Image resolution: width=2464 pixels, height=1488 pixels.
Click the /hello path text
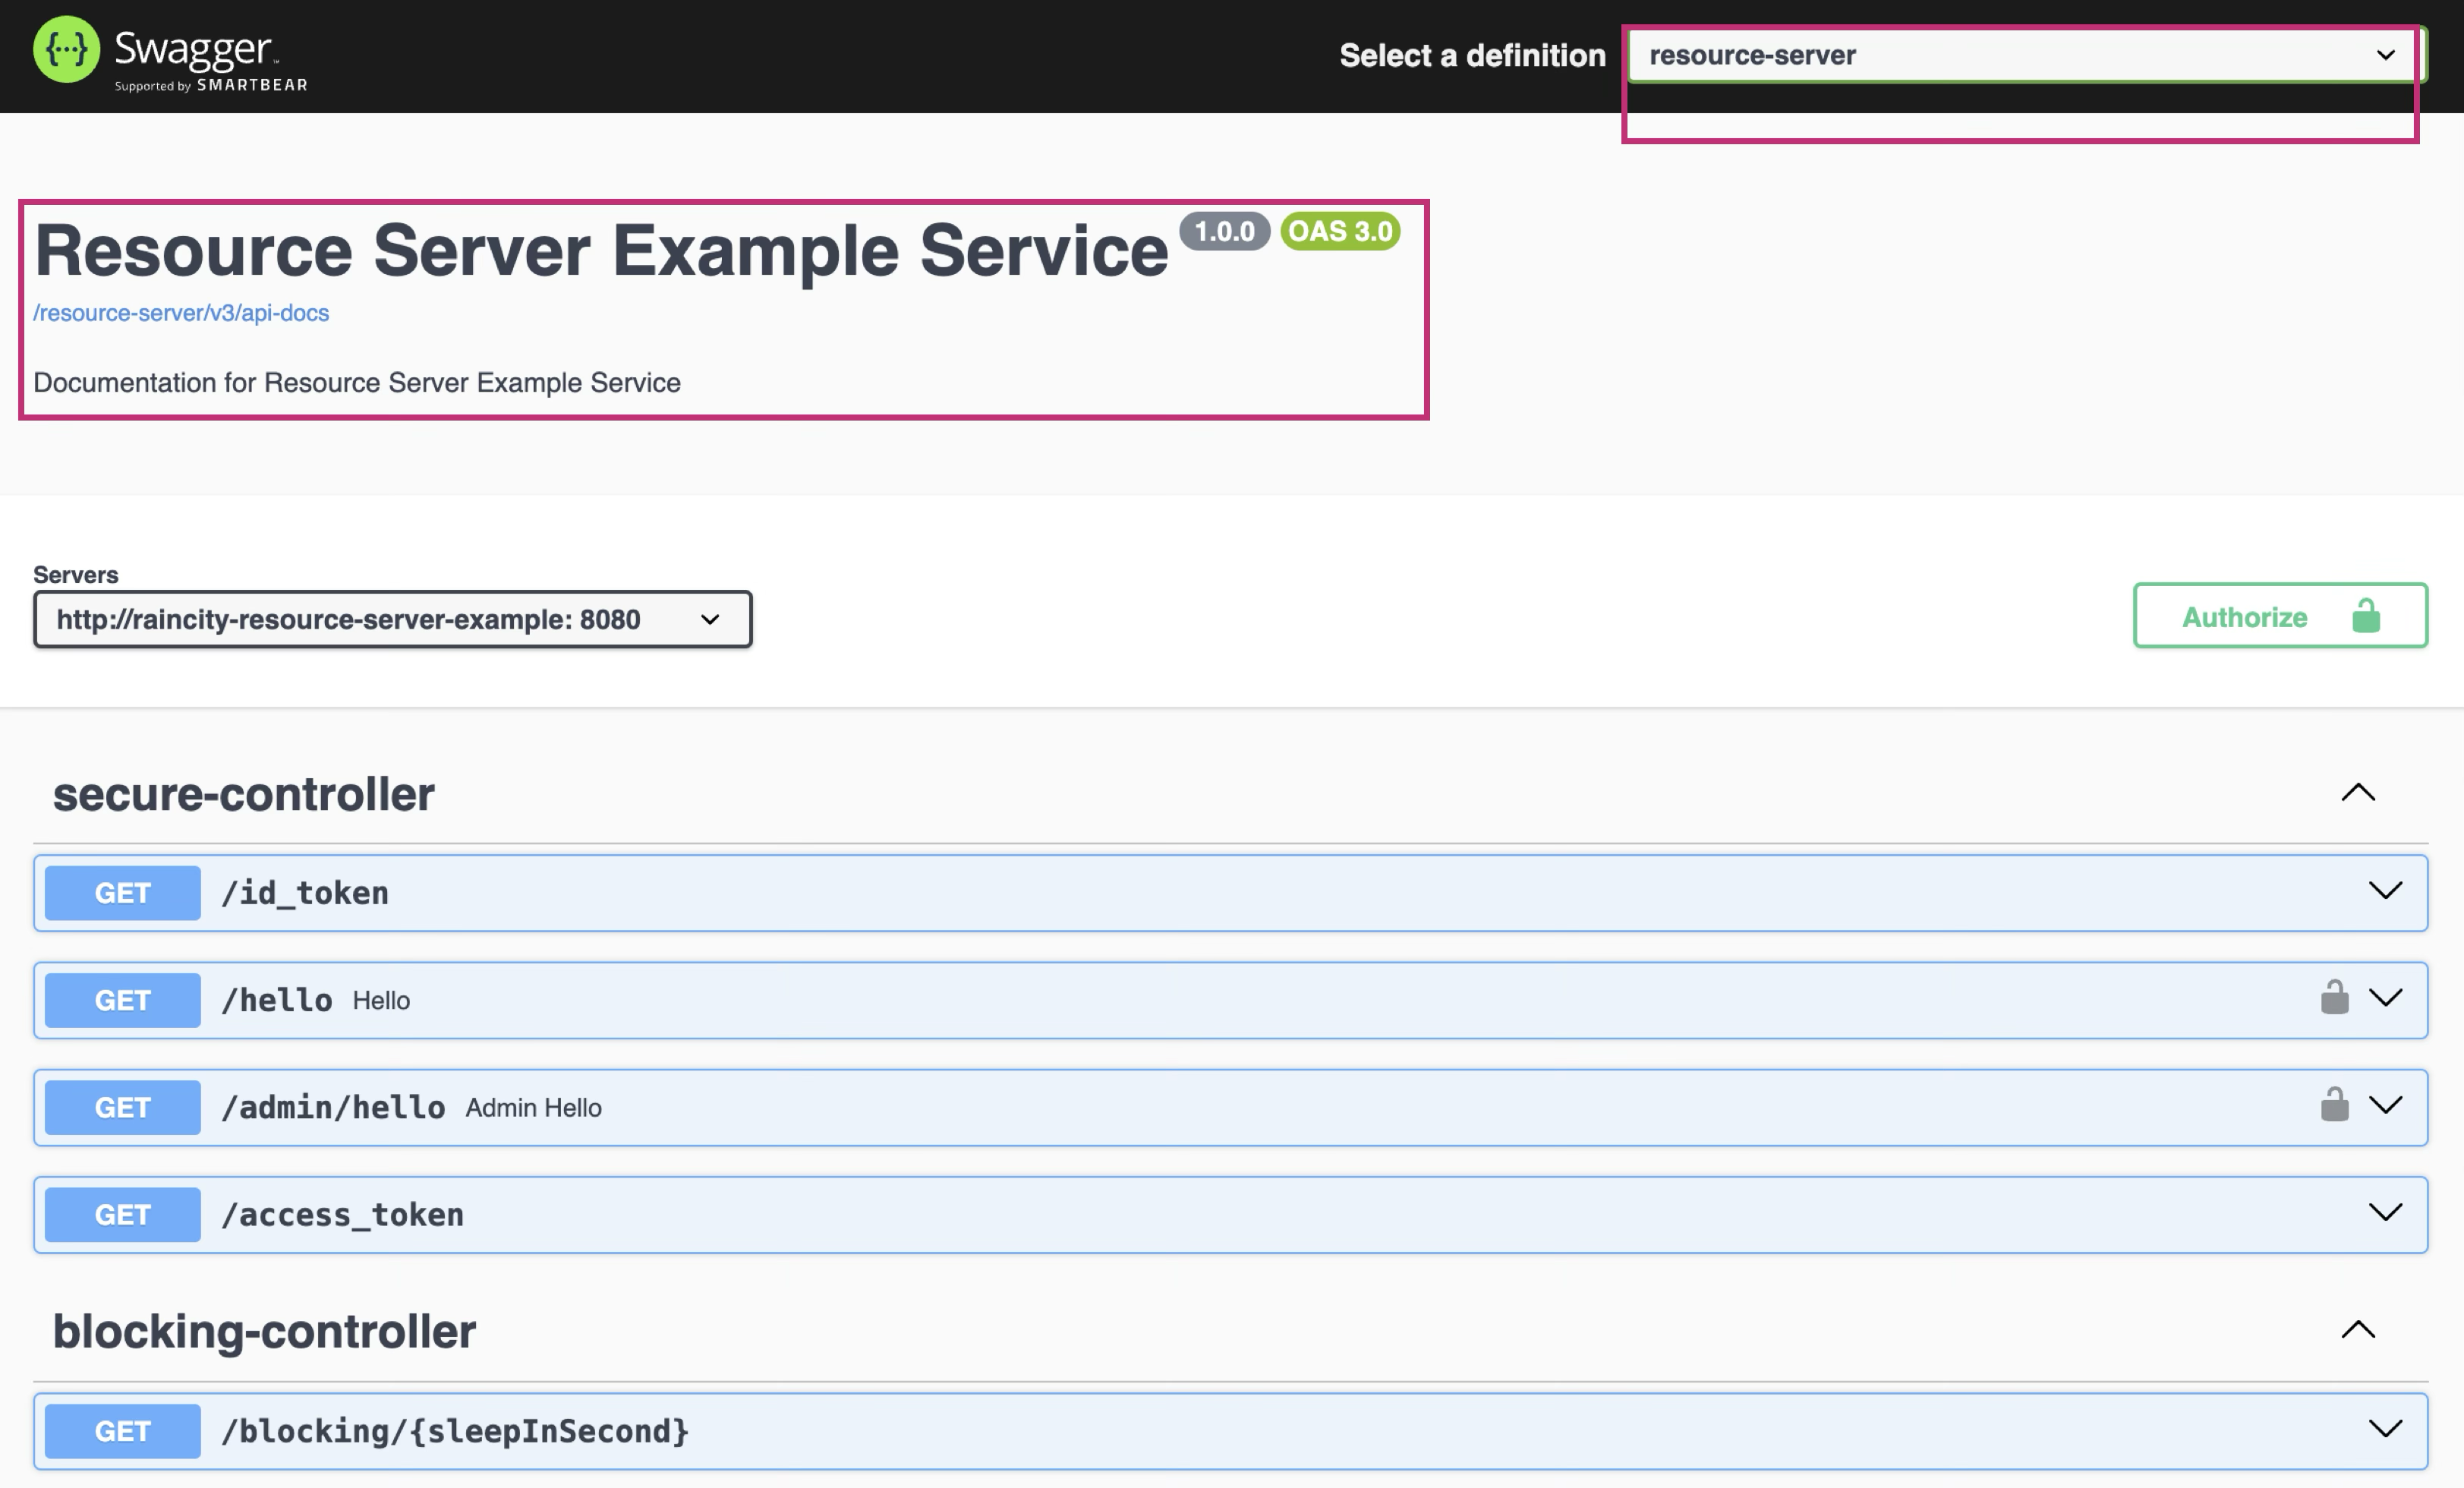[277, 1000]
